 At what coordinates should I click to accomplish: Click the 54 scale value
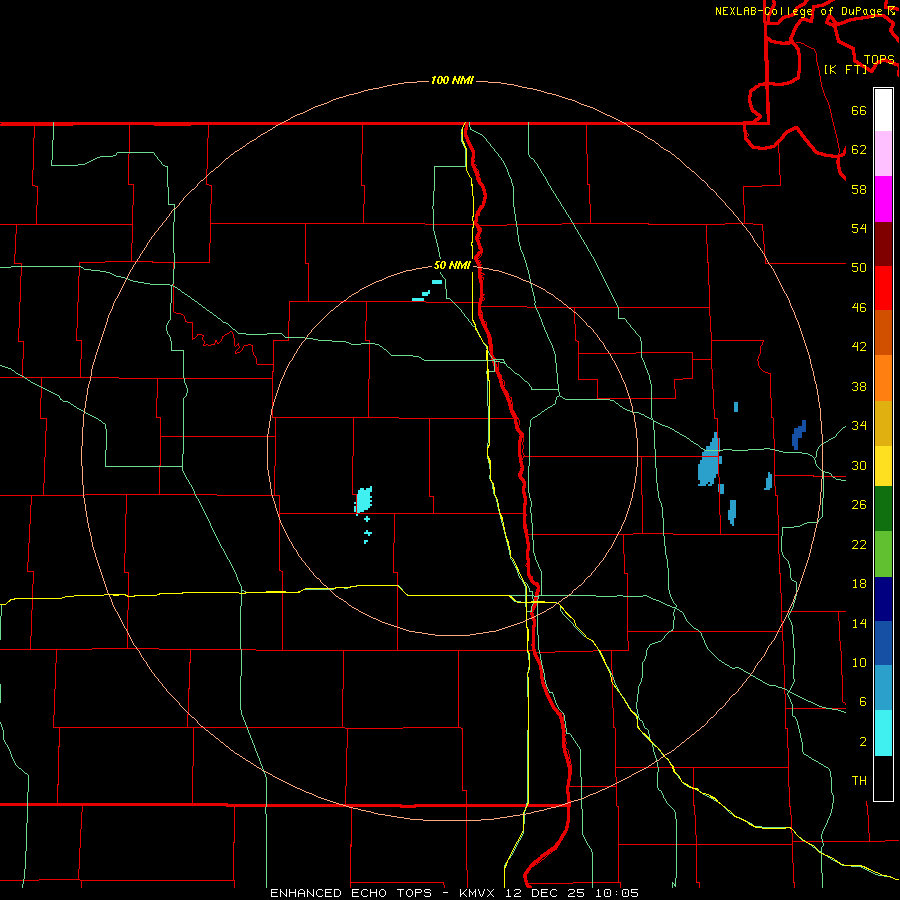coord(859,228)
